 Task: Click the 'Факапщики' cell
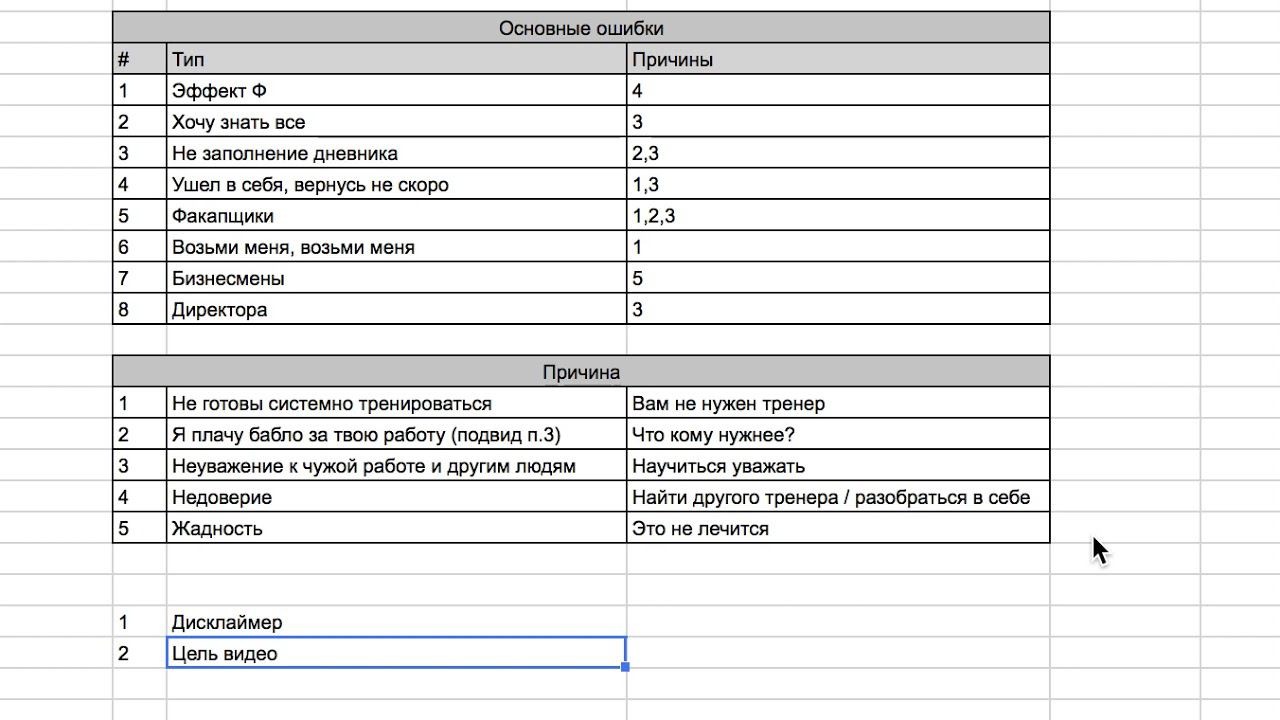point(397,215)
